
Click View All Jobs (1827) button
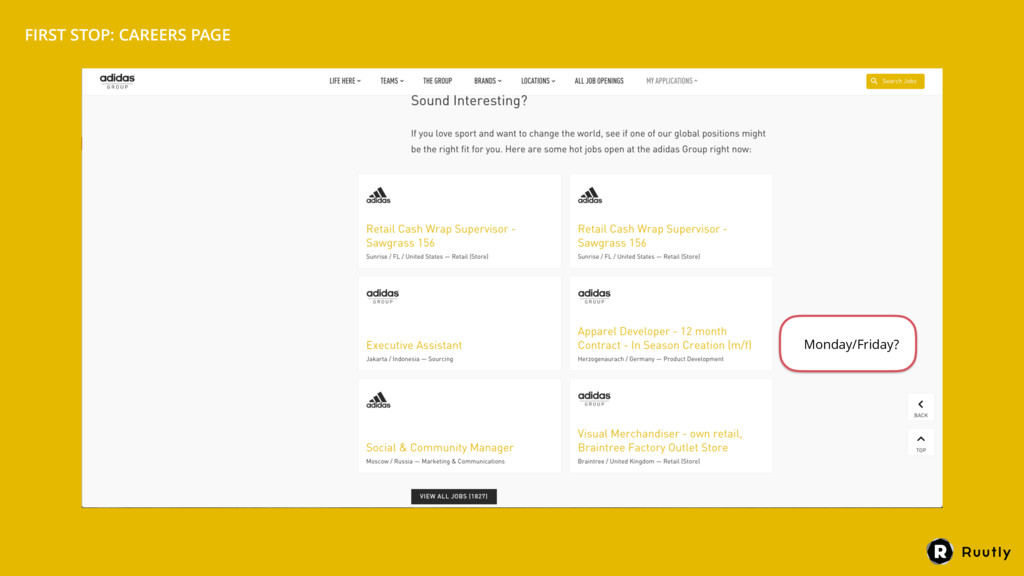454,496
